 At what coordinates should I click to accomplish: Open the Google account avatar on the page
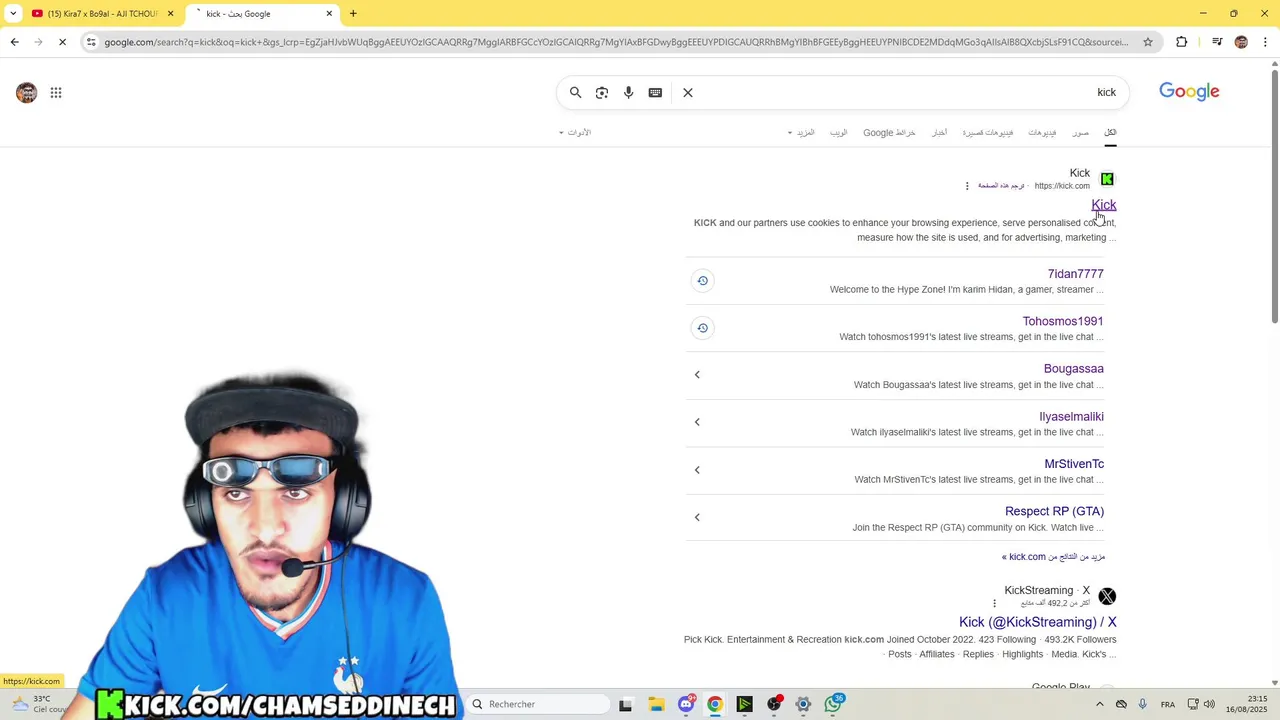pyautogui.click(x=27, y=93)
